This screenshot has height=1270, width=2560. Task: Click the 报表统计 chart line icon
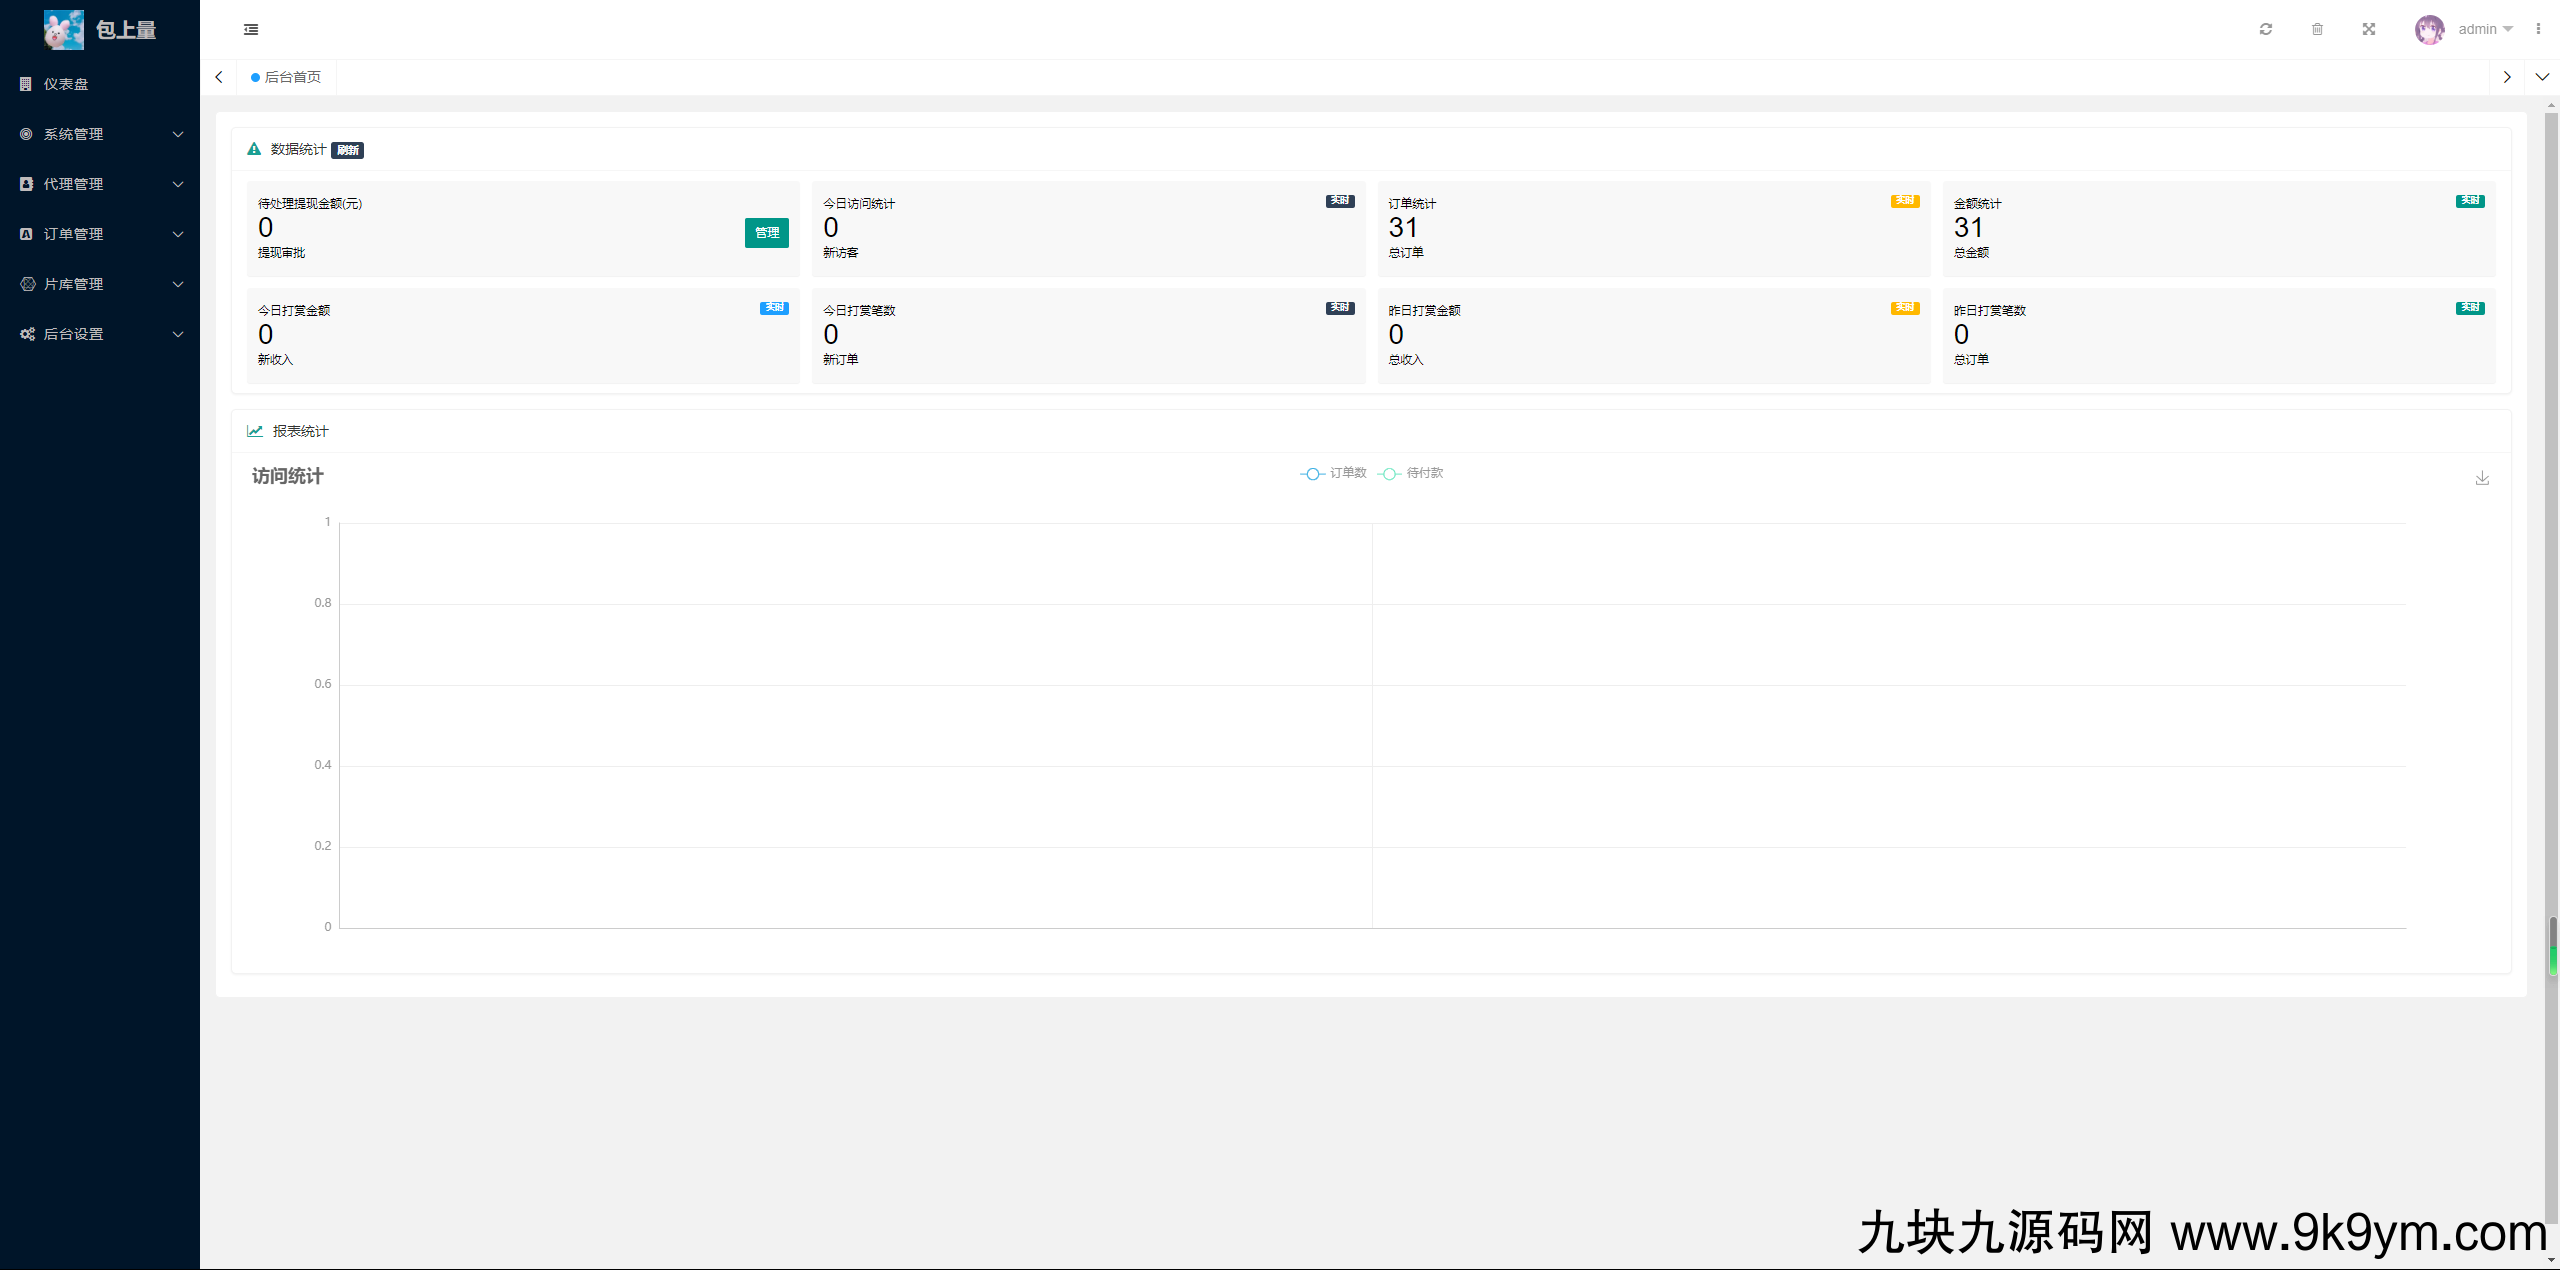255,431
